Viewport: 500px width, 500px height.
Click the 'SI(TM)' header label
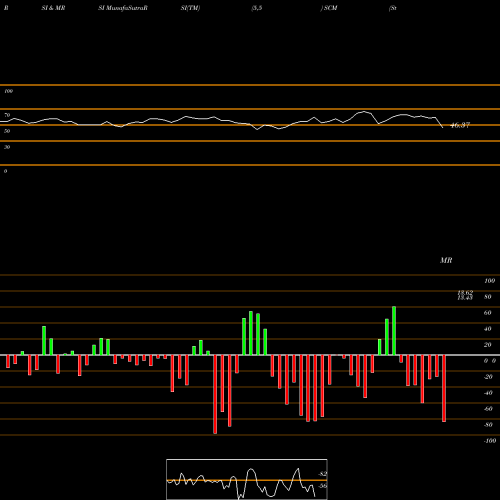coord(190,8)
